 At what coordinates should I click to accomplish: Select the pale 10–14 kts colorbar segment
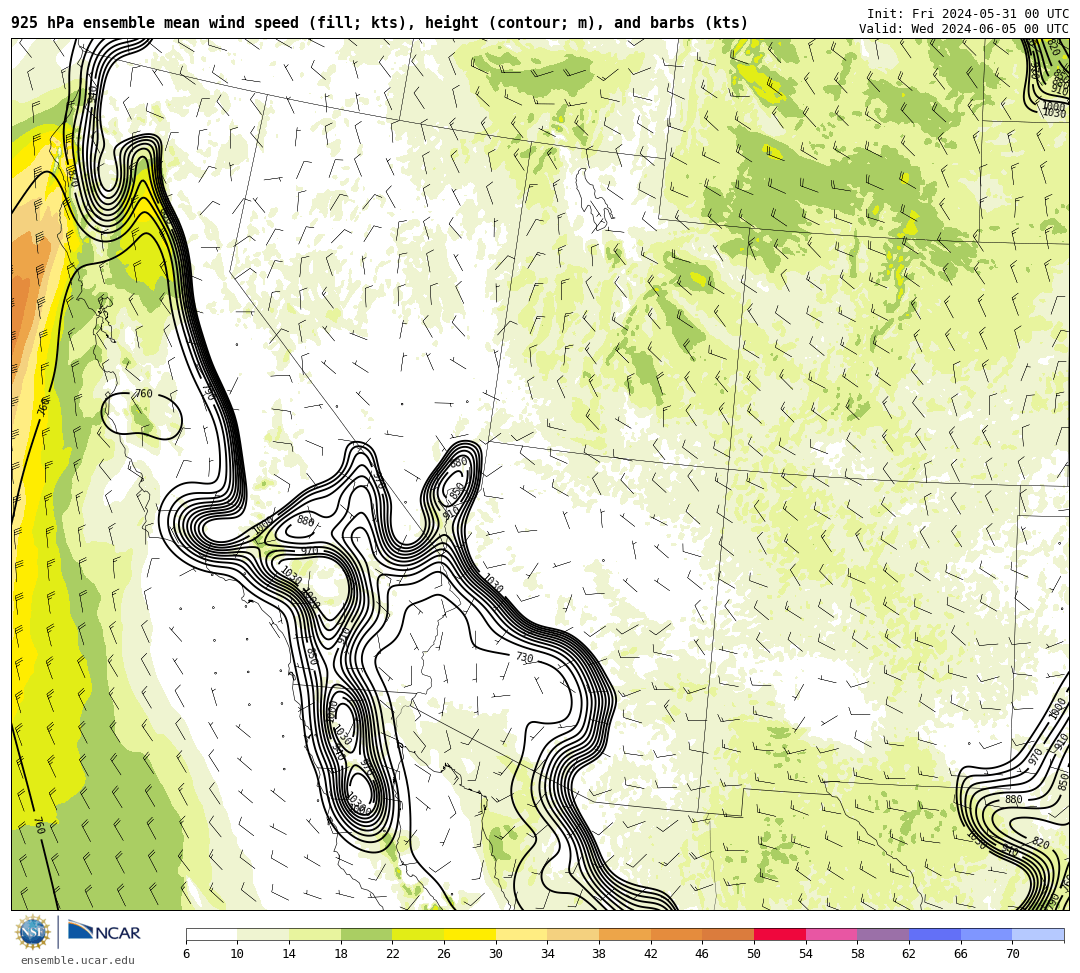(x=263, y=934)
